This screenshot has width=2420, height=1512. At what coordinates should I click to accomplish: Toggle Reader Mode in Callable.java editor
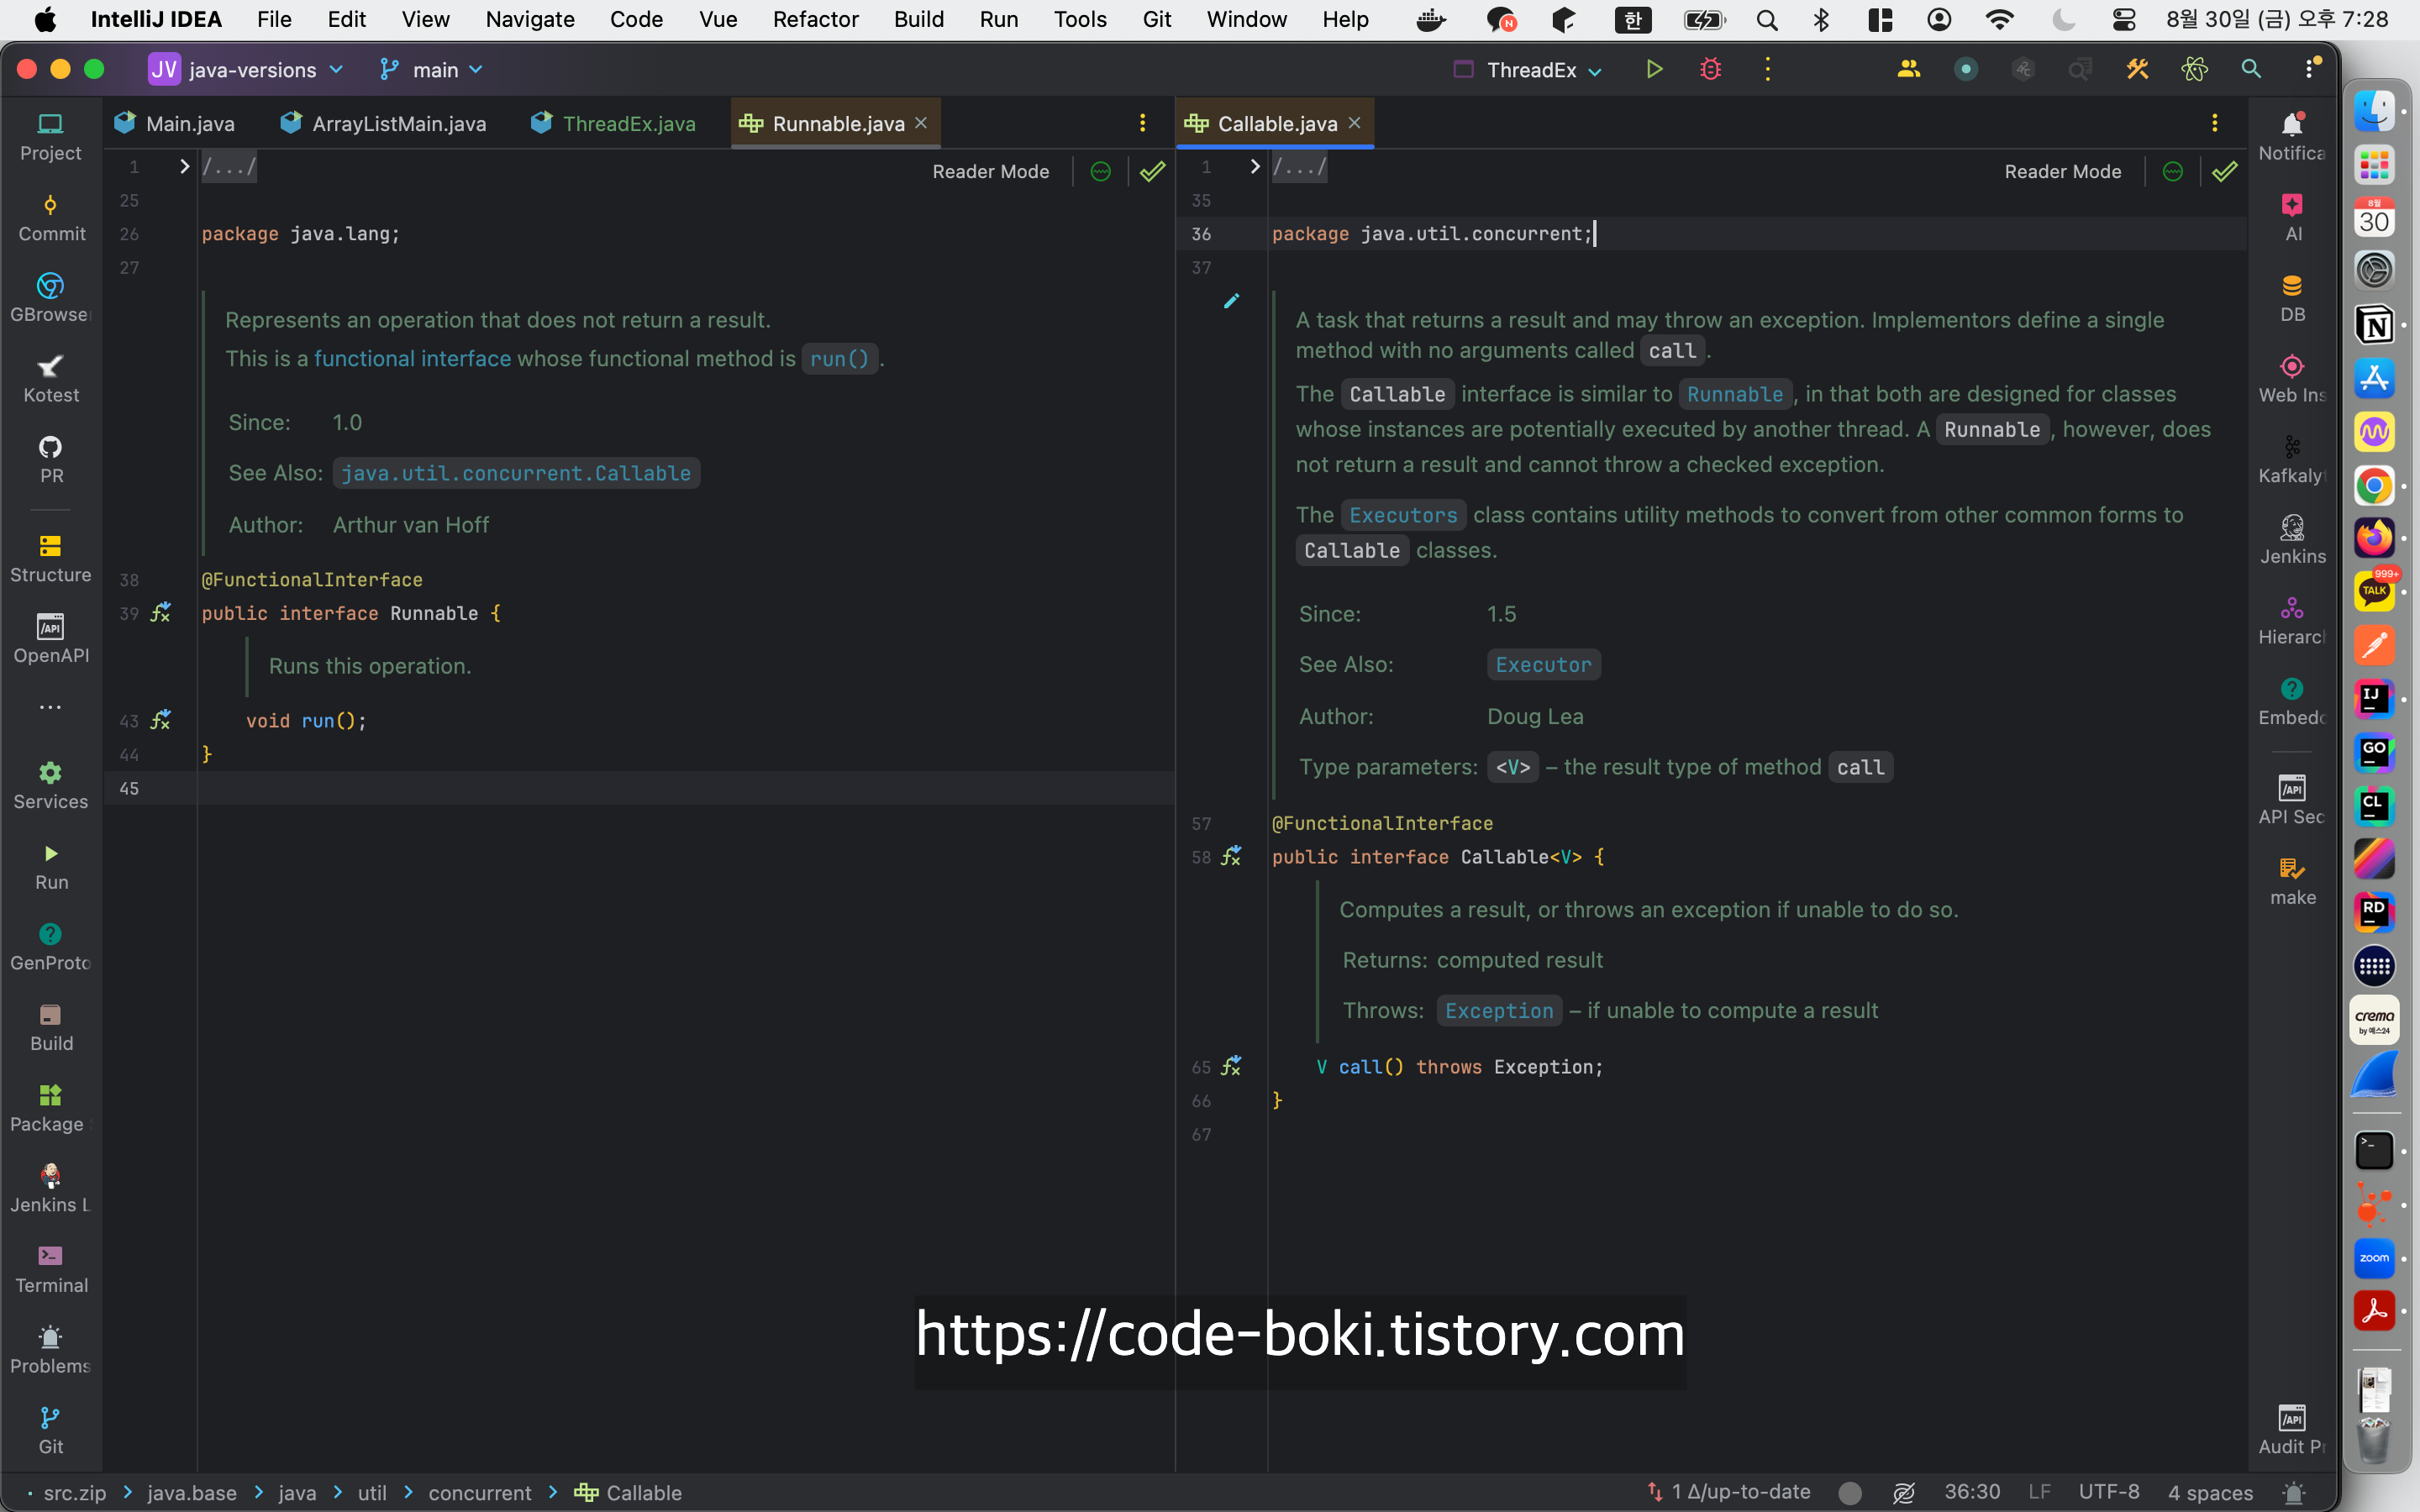click(x=2062, y=172)
